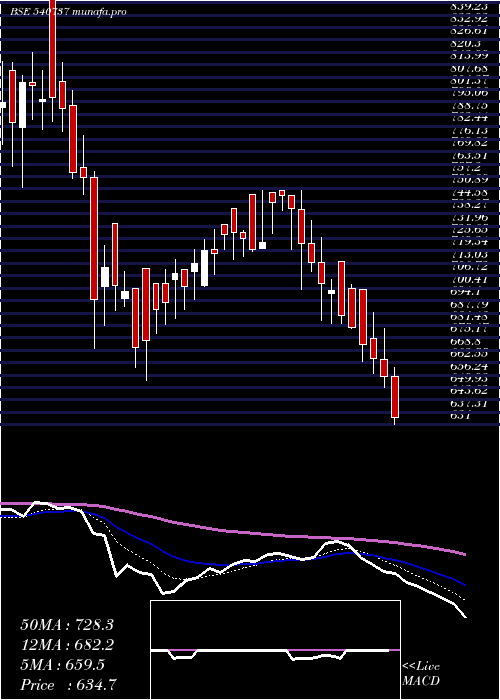The image size is (500, 700).
Task: Click the <<Live MACD label
Action: click(421, 674)
